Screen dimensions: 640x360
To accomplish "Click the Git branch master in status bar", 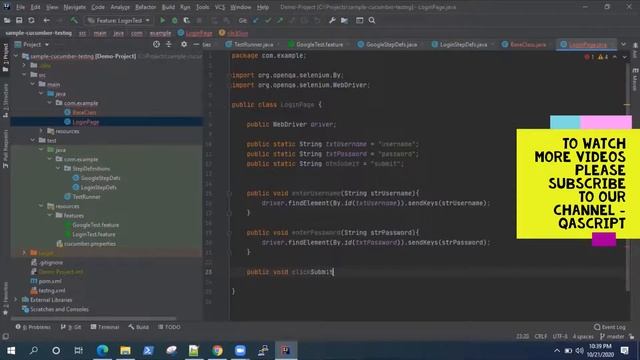I will (x=612, y=336).
